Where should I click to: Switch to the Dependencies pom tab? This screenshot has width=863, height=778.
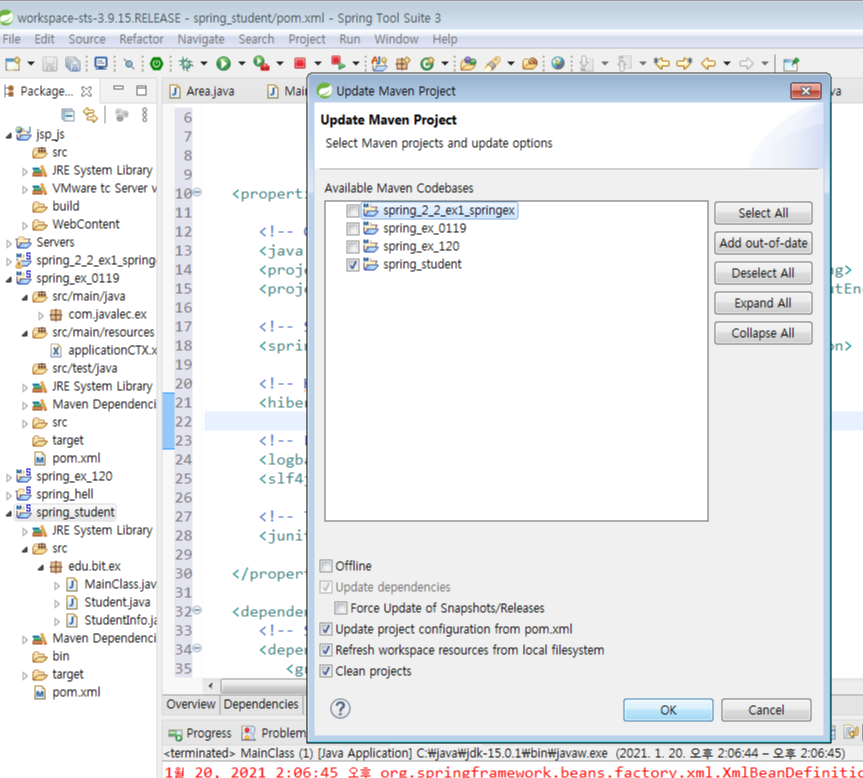click(x=261, y=704)
